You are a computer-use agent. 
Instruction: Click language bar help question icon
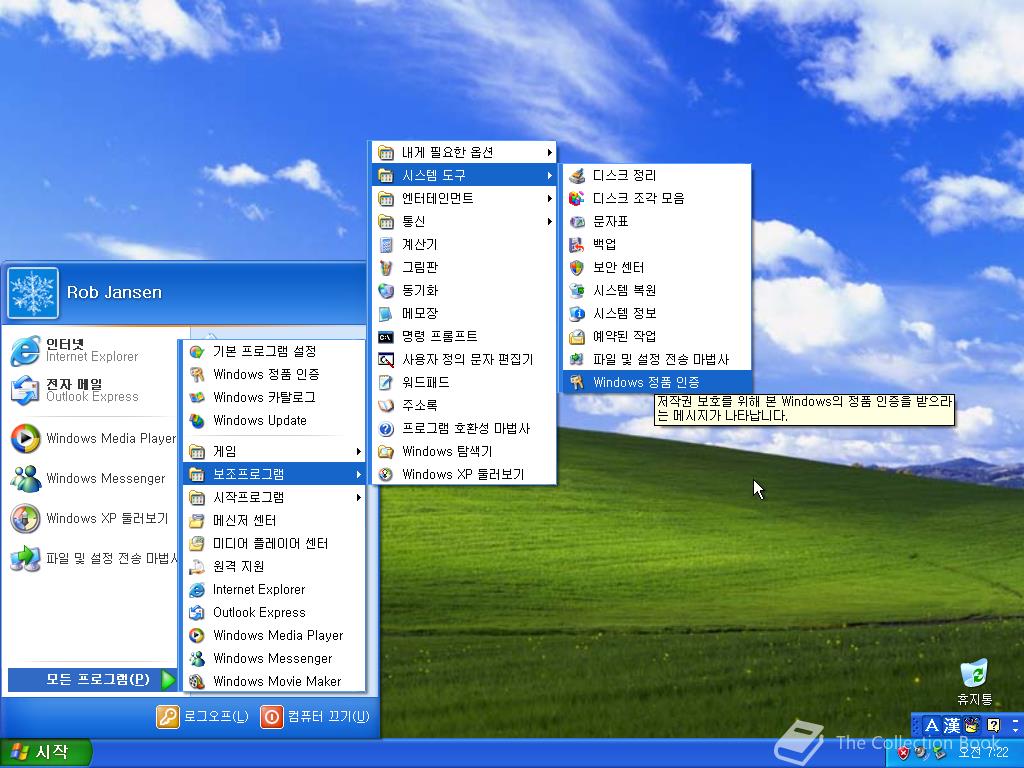coord(993,725)
